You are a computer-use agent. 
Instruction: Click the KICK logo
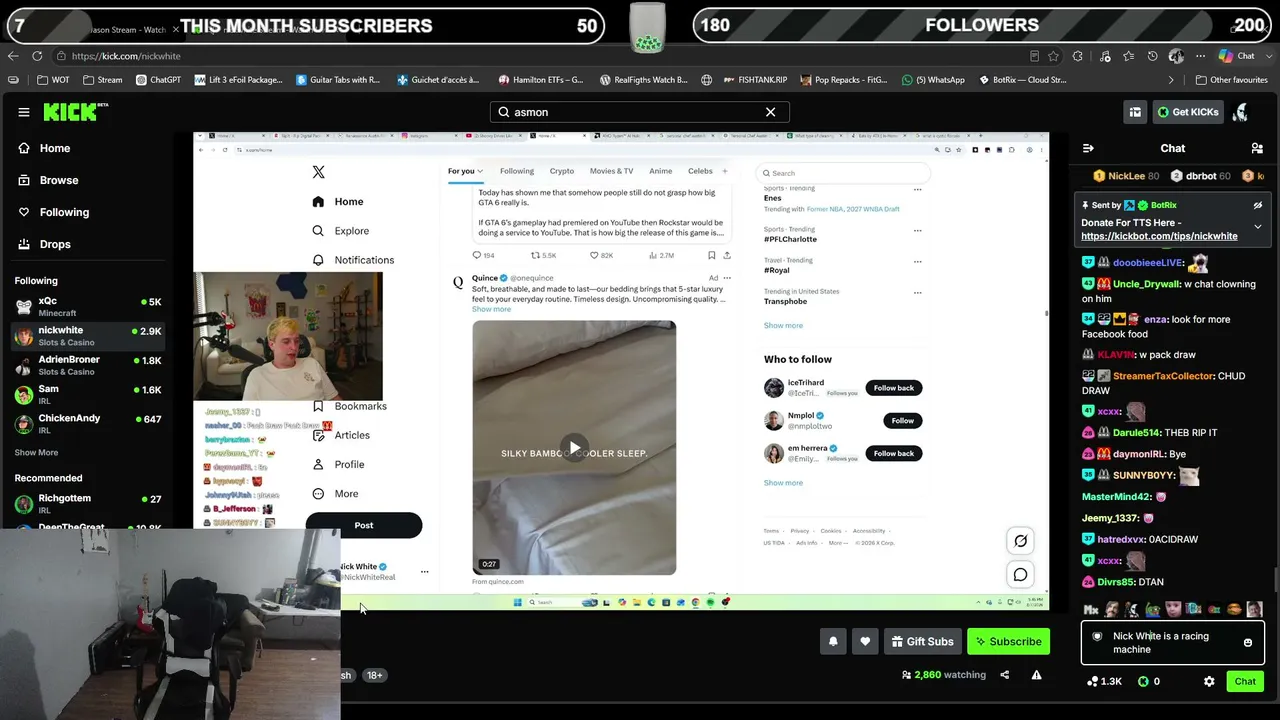(75, 112)
